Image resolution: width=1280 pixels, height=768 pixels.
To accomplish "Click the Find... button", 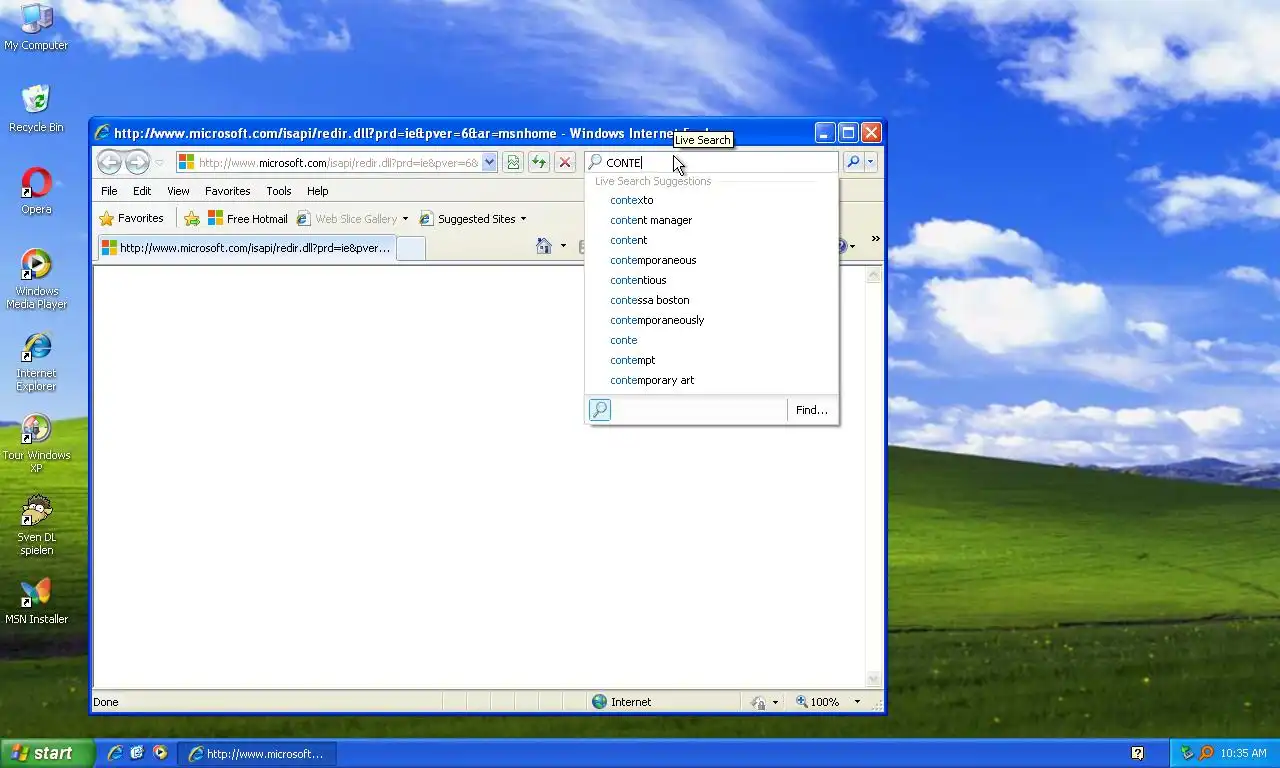I will (812, 410).
